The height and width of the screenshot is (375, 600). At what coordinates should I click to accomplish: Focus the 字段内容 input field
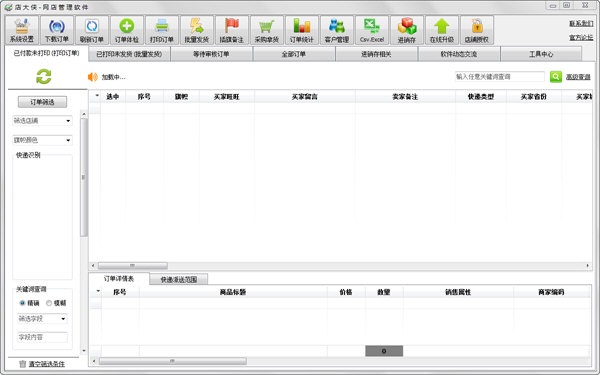(x=42, y=337)
